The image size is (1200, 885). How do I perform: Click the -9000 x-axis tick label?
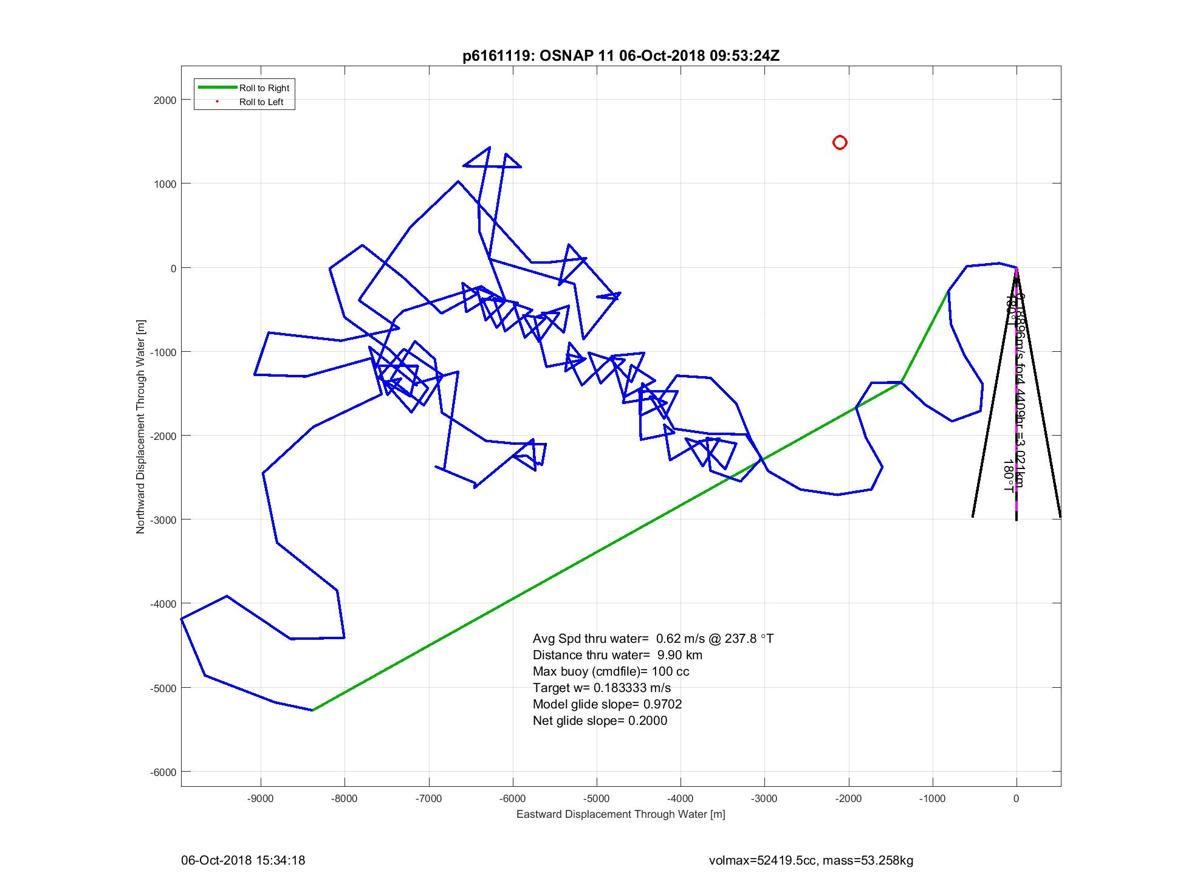tap(261, 798)
